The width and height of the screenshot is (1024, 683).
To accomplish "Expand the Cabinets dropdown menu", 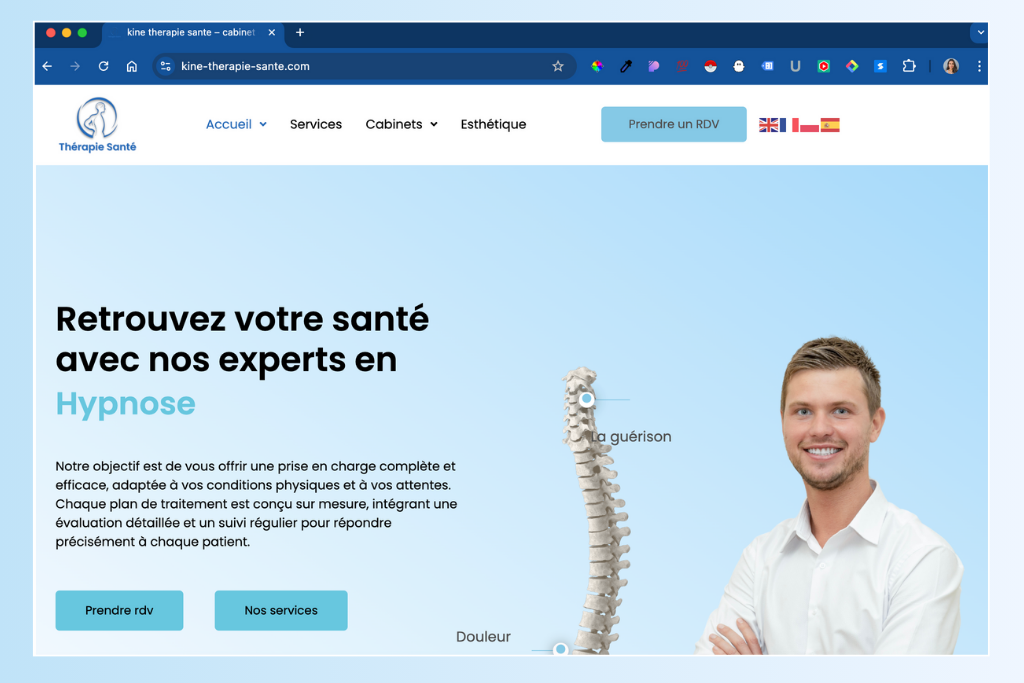I will click(x=401, y=124).
